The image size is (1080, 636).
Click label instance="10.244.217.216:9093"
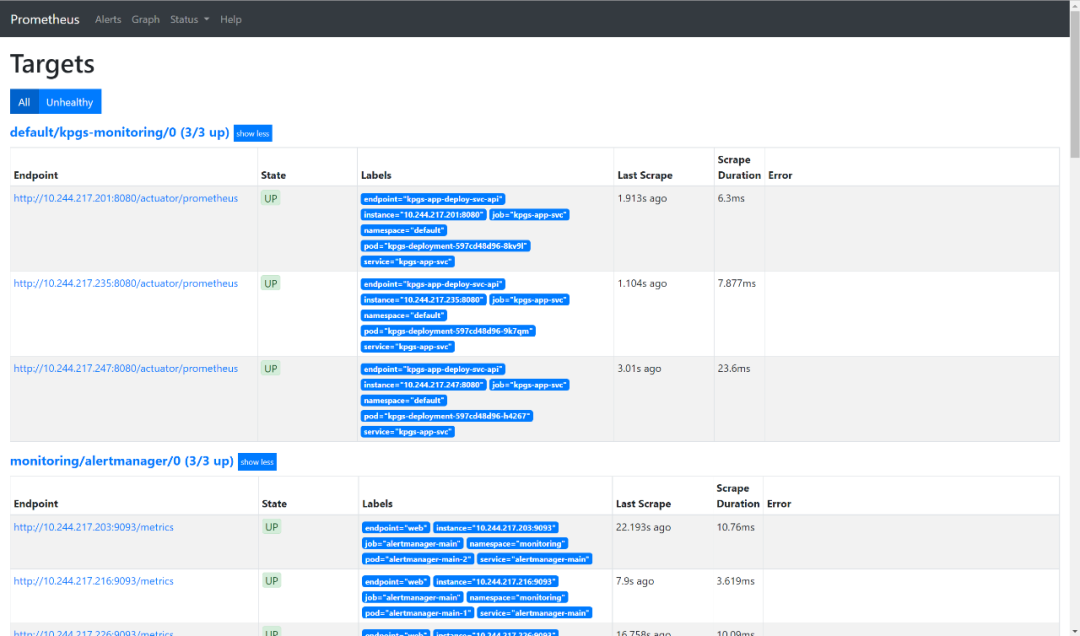pyautogui.click(x=496, y=582)
